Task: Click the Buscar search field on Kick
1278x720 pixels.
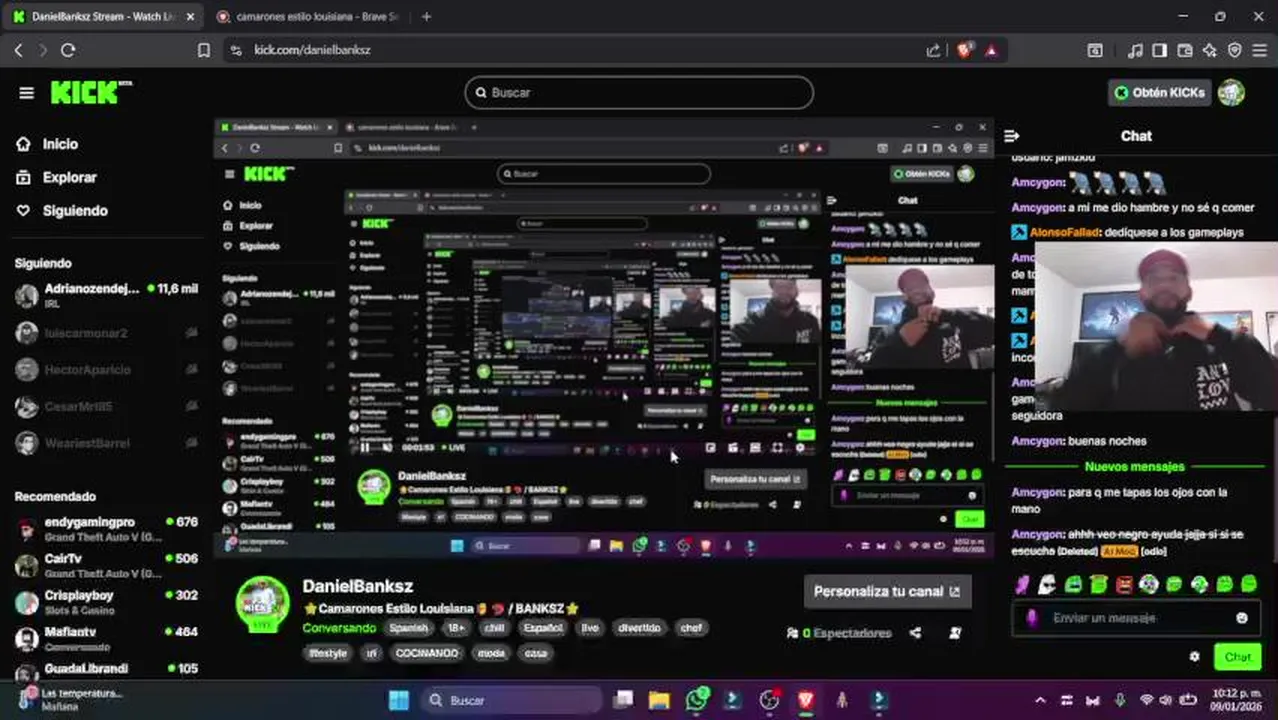Action: 639,92
